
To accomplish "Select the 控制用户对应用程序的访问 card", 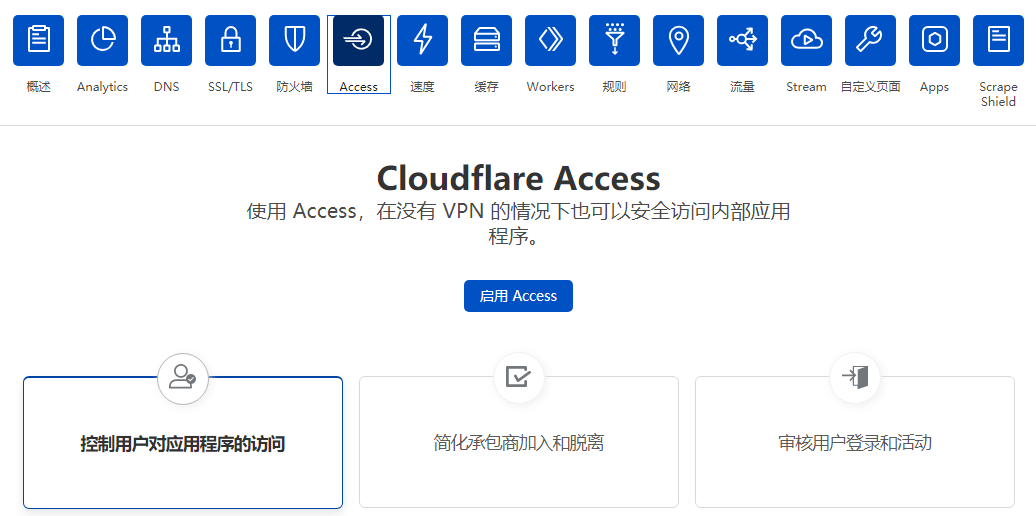I will coord(183,443).
